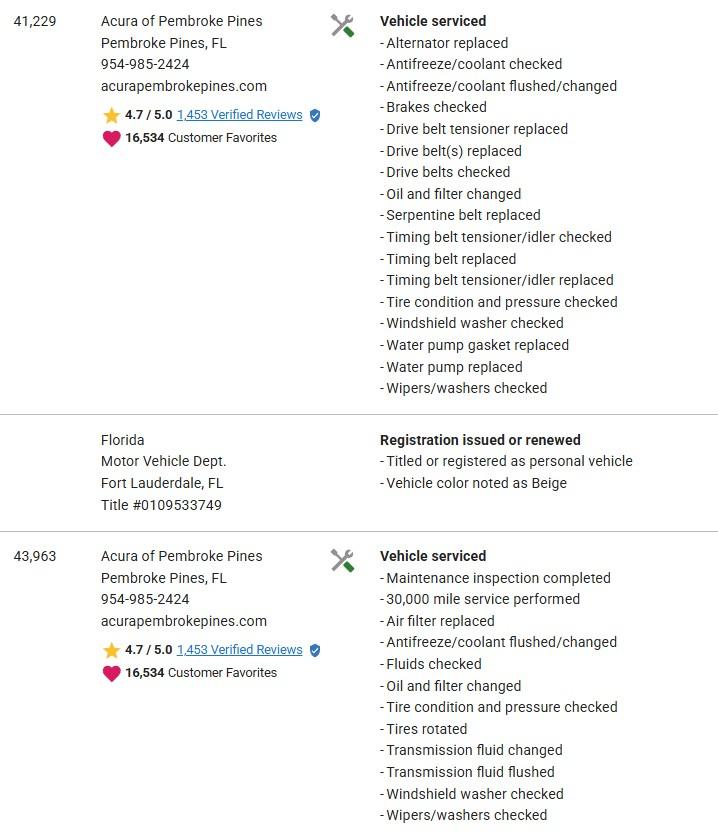
Task: Click the gold star rating icon in the 41,229 mile record
Action: [111, 116]
